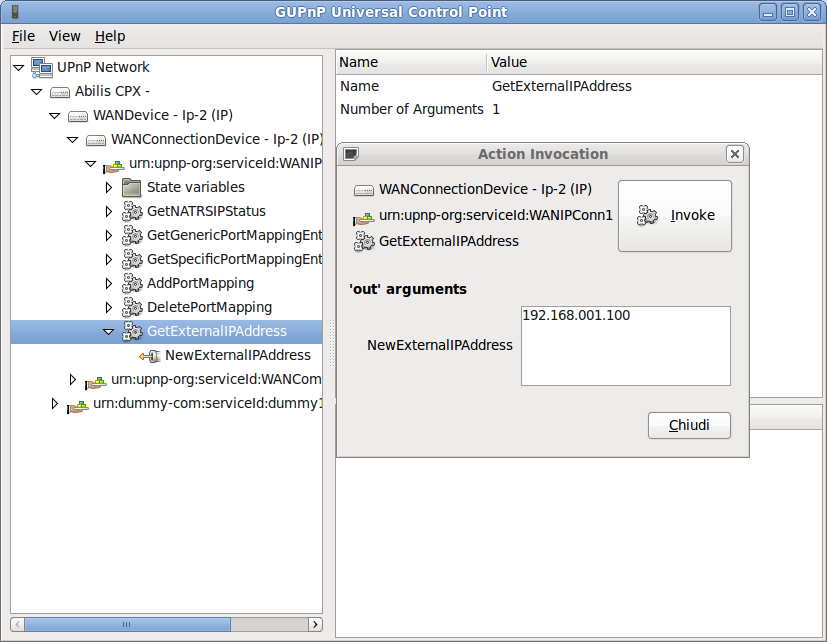Click the UPnP Network computer icon

pos(41,67)
